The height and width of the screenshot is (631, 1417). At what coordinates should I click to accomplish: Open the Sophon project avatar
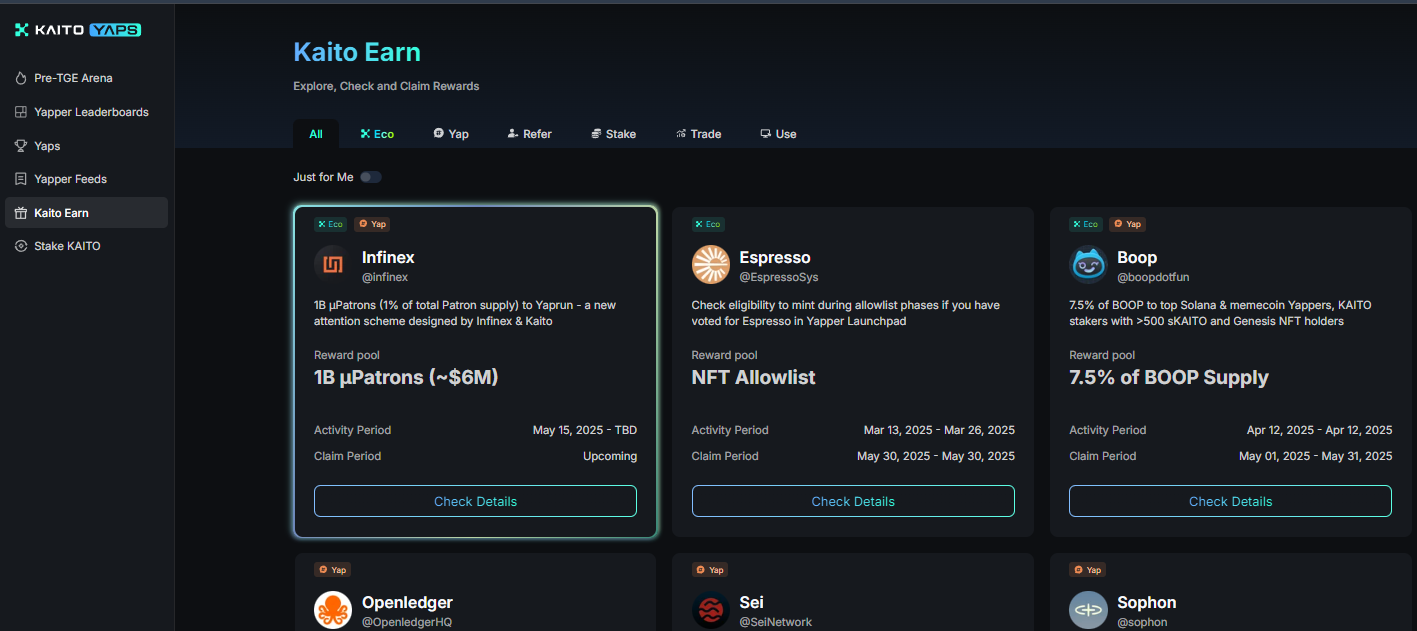1088,610
